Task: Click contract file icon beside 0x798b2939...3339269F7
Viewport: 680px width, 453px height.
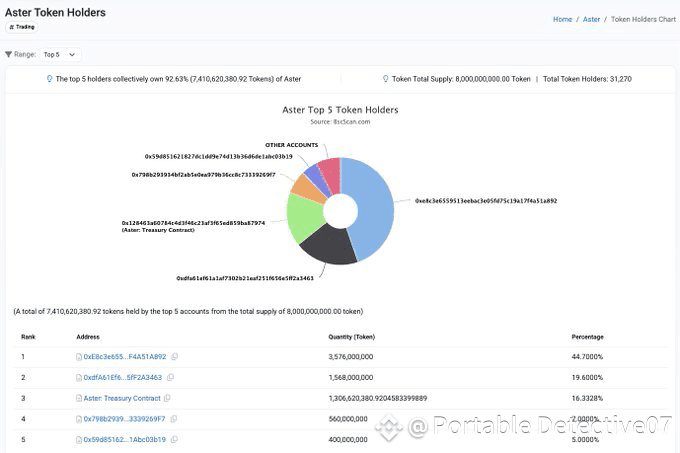Action: point(79,419)
